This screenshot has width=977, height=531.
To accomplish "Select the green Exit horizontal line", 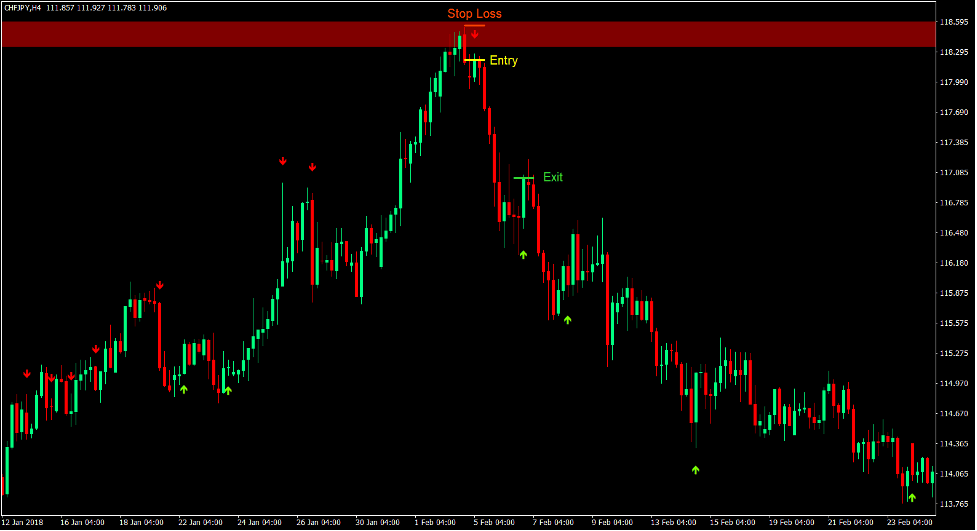I will tap(524, 178).
